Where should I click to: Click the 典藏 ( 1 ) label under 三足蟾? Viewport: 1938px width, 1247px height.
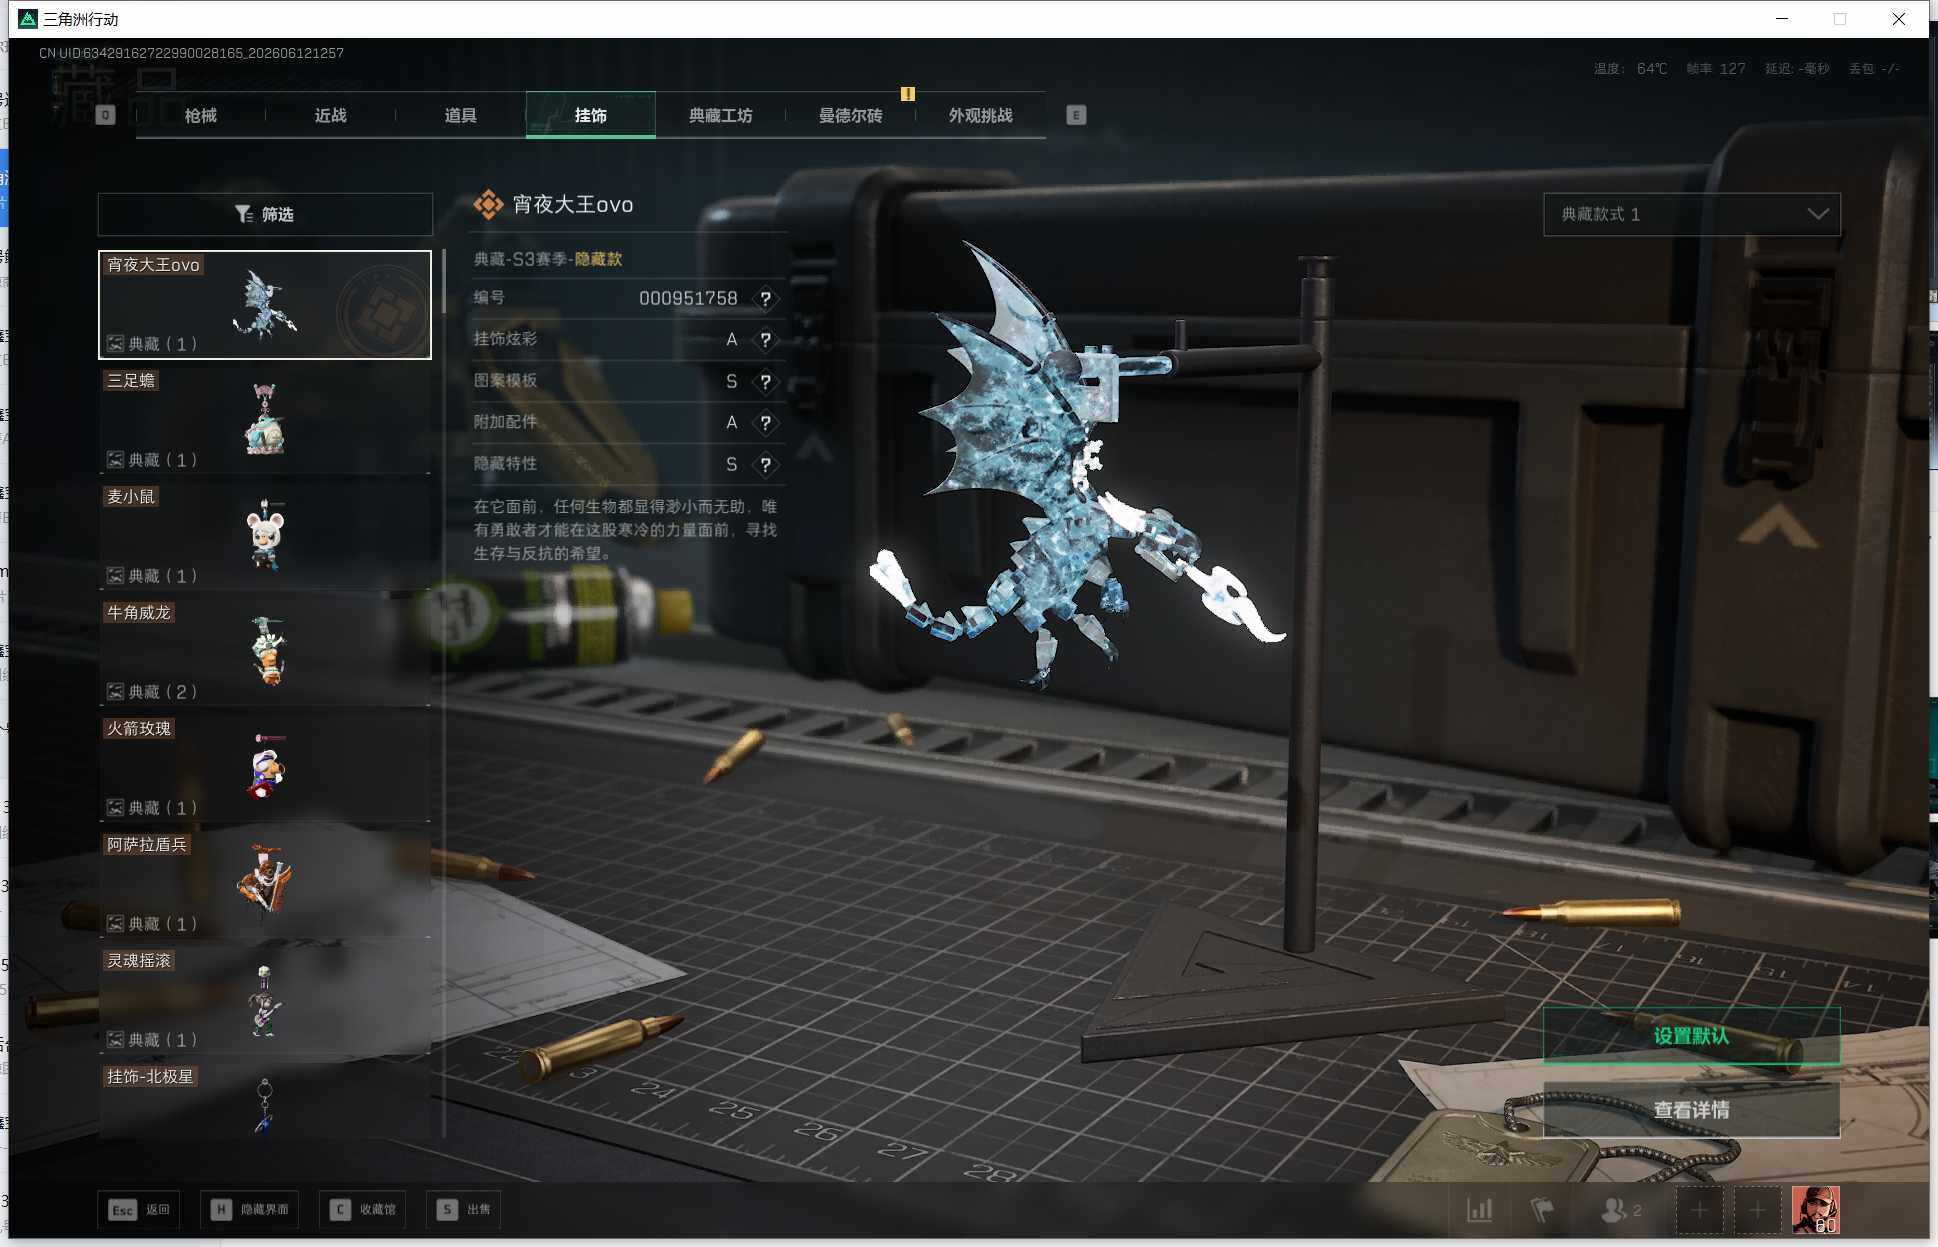pyautogui.click(x=162, y=460)
